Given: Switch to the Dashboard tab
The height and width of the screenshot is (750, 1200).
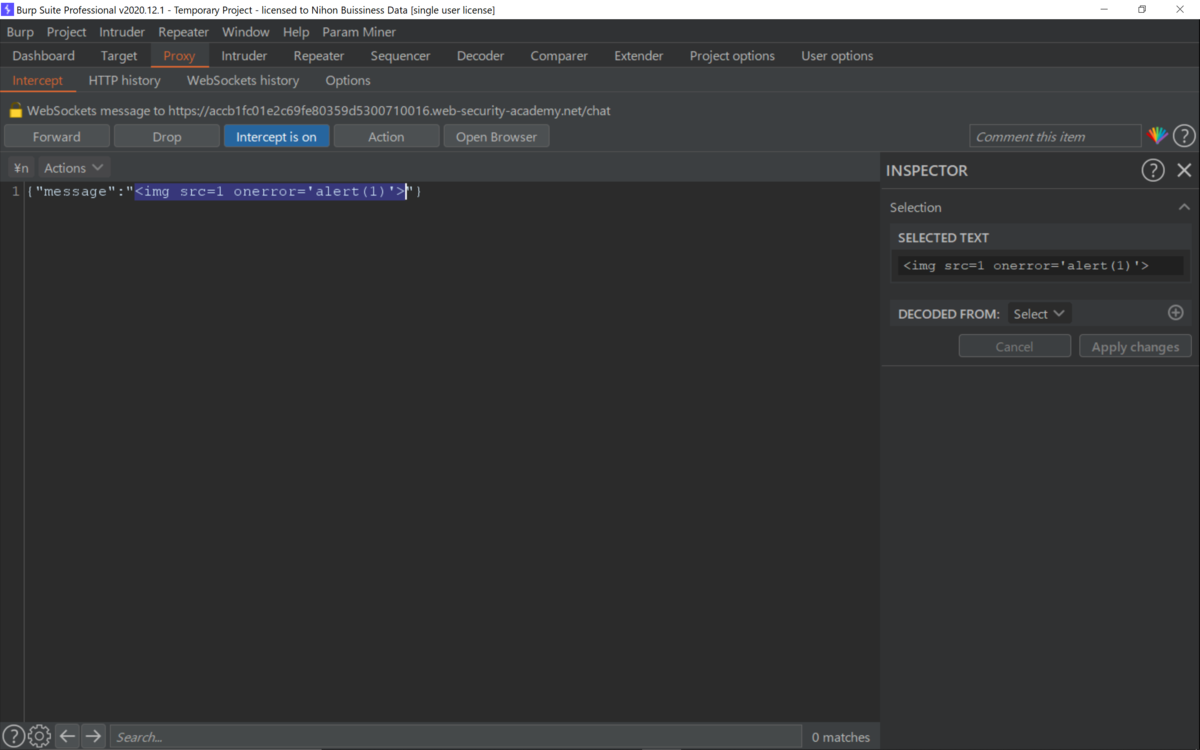Looking at the screenshot, I should (44, 56).
